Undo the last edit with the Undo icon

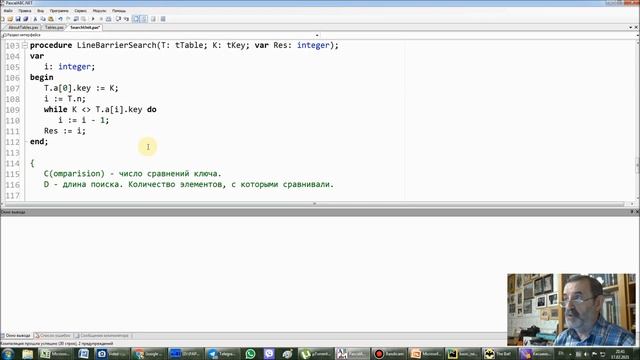coord(60,19)
